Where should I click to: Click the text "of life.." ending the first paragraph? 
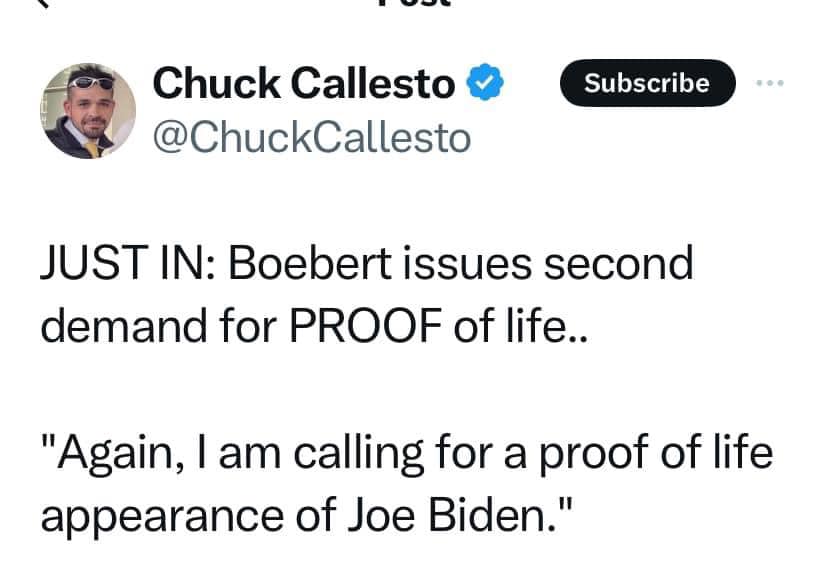tap(521, 325)
